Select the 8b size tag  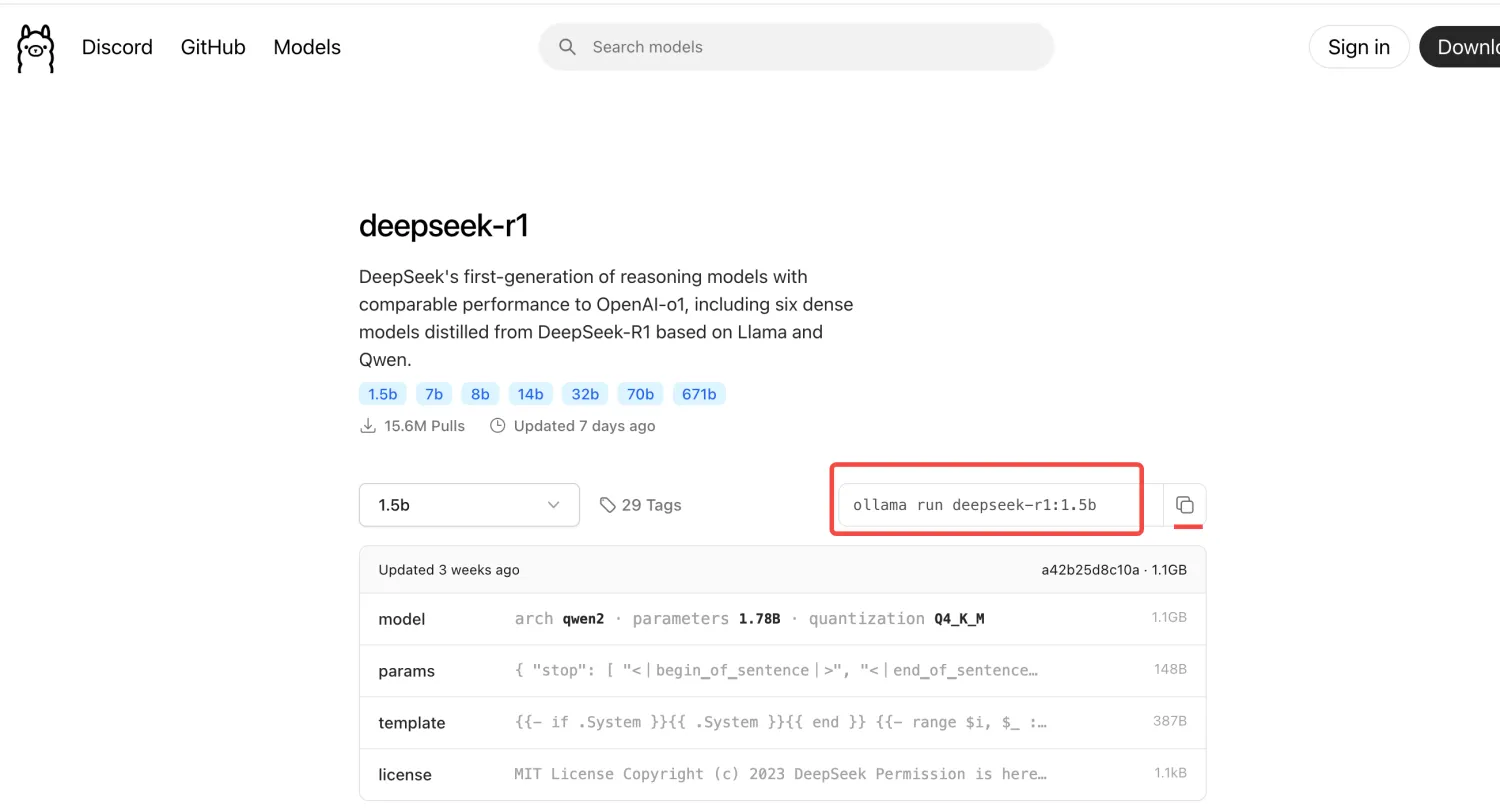pyautogui.click(x=480, y=394)
